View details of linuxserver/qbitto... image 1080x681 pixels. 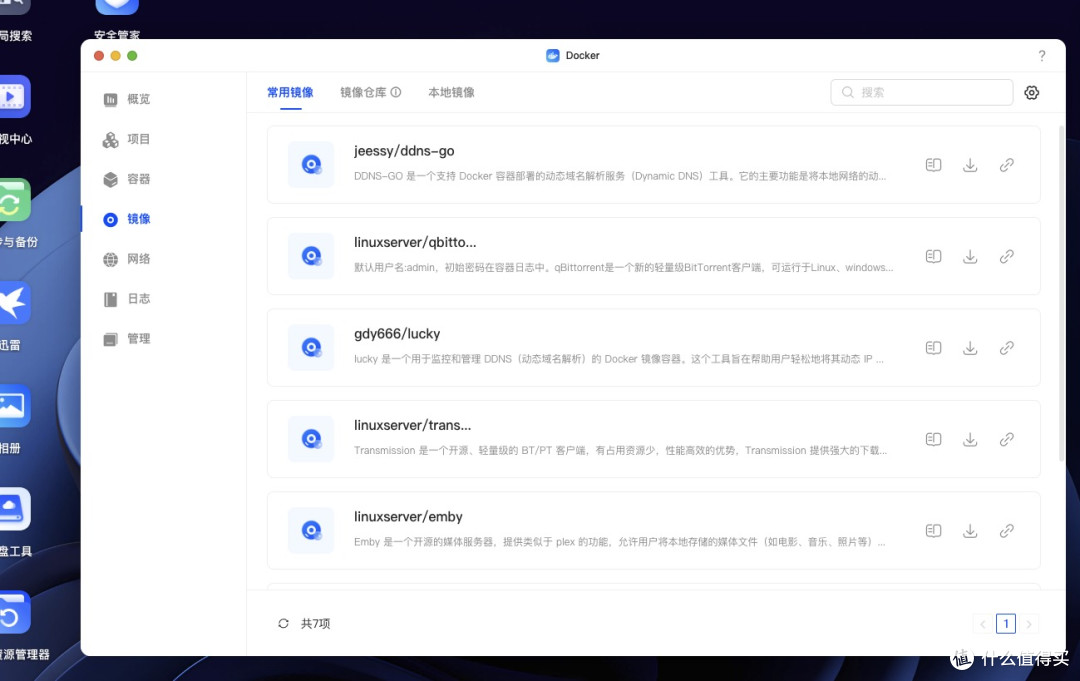(x=933, y=256)
